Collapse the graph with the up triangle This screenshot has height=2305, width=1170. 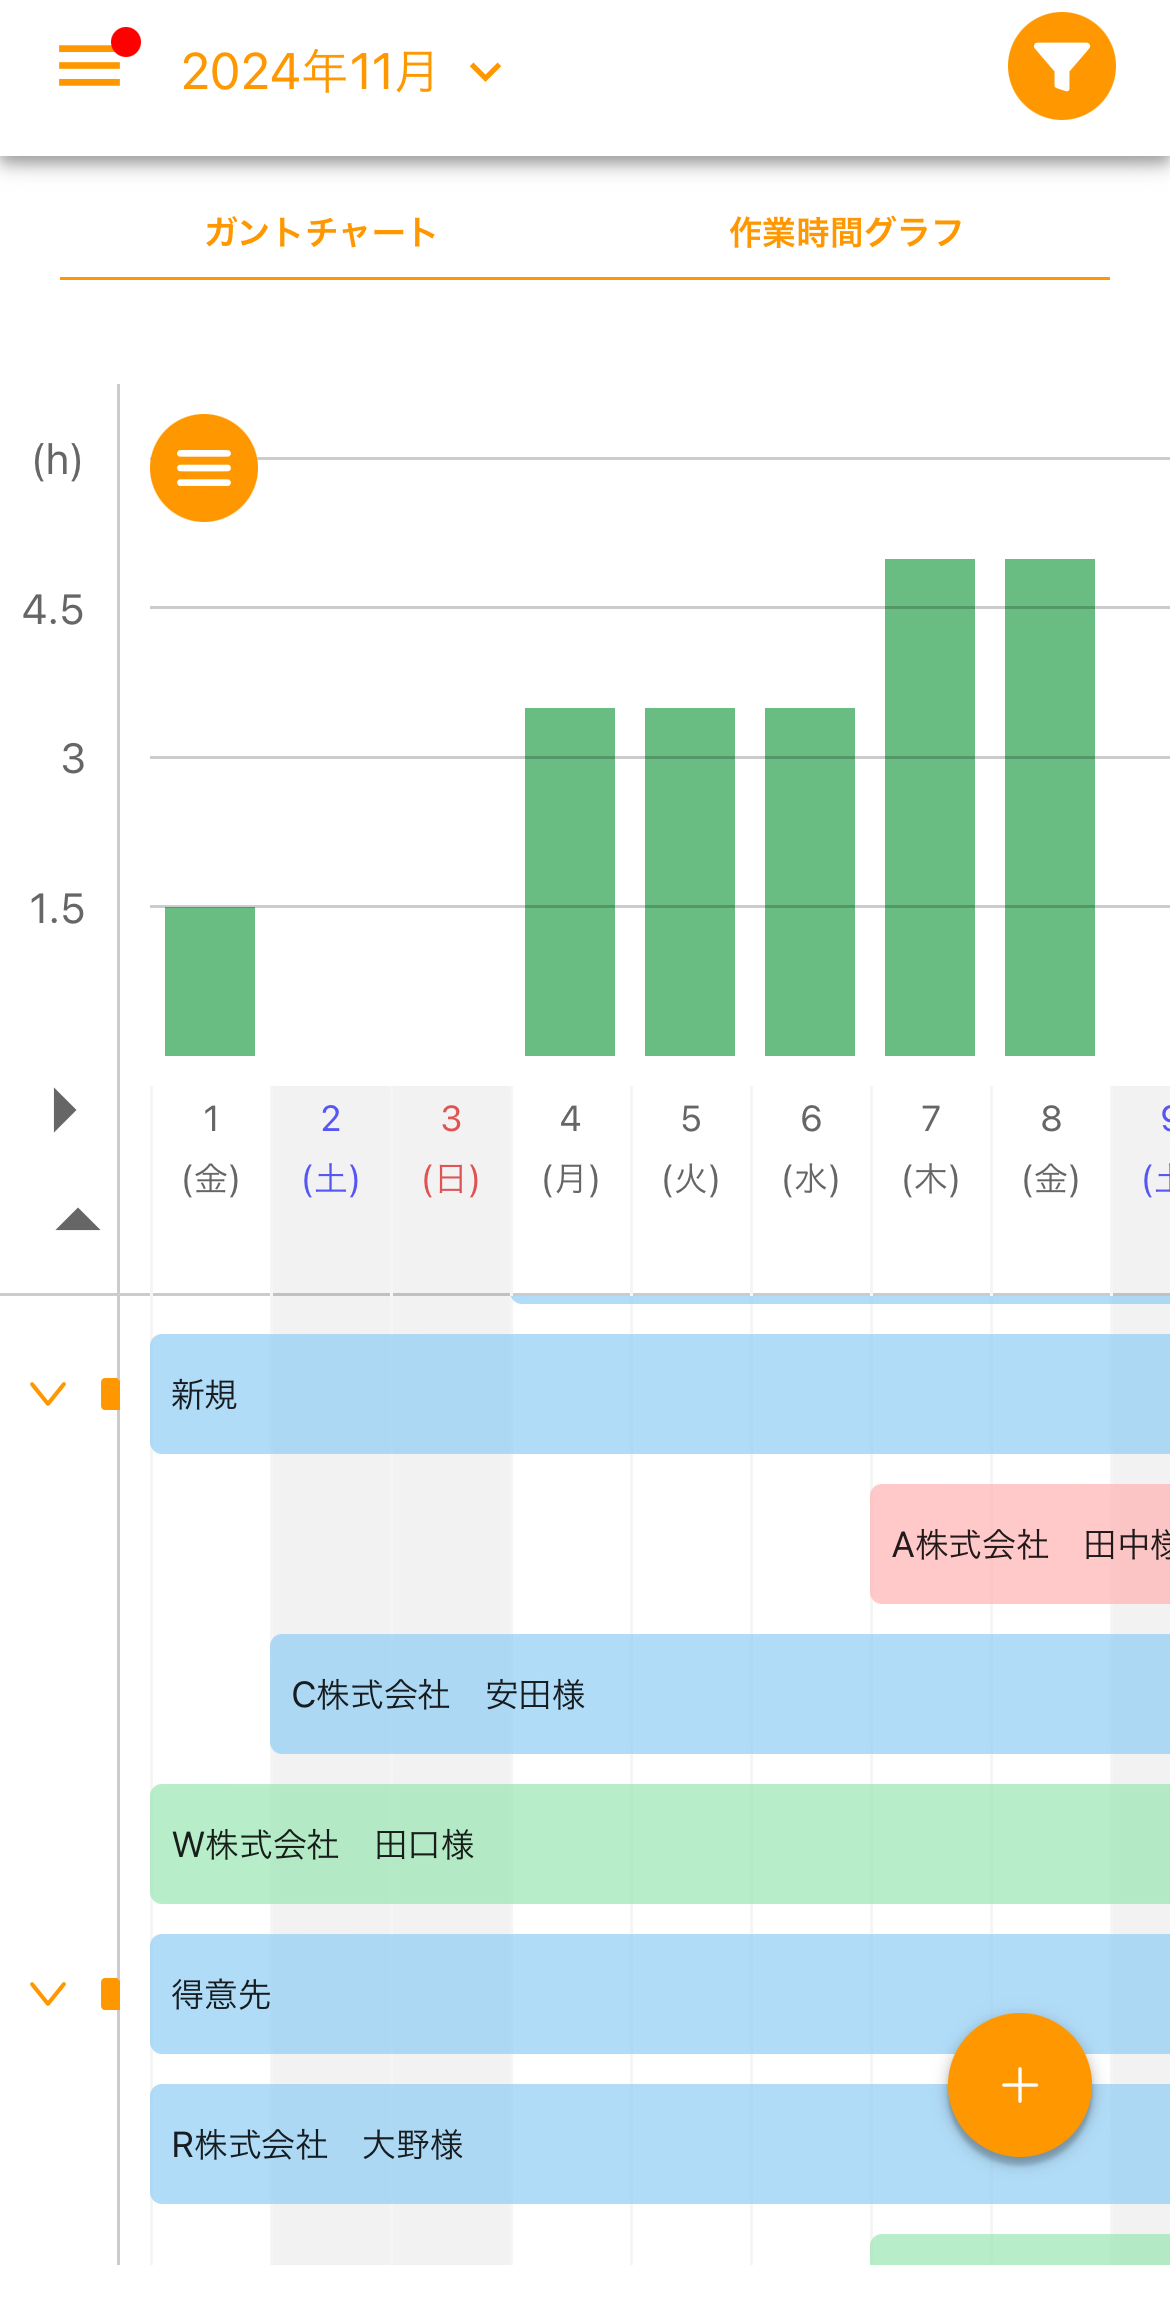pyautogui.click(x=77, y=1219)
